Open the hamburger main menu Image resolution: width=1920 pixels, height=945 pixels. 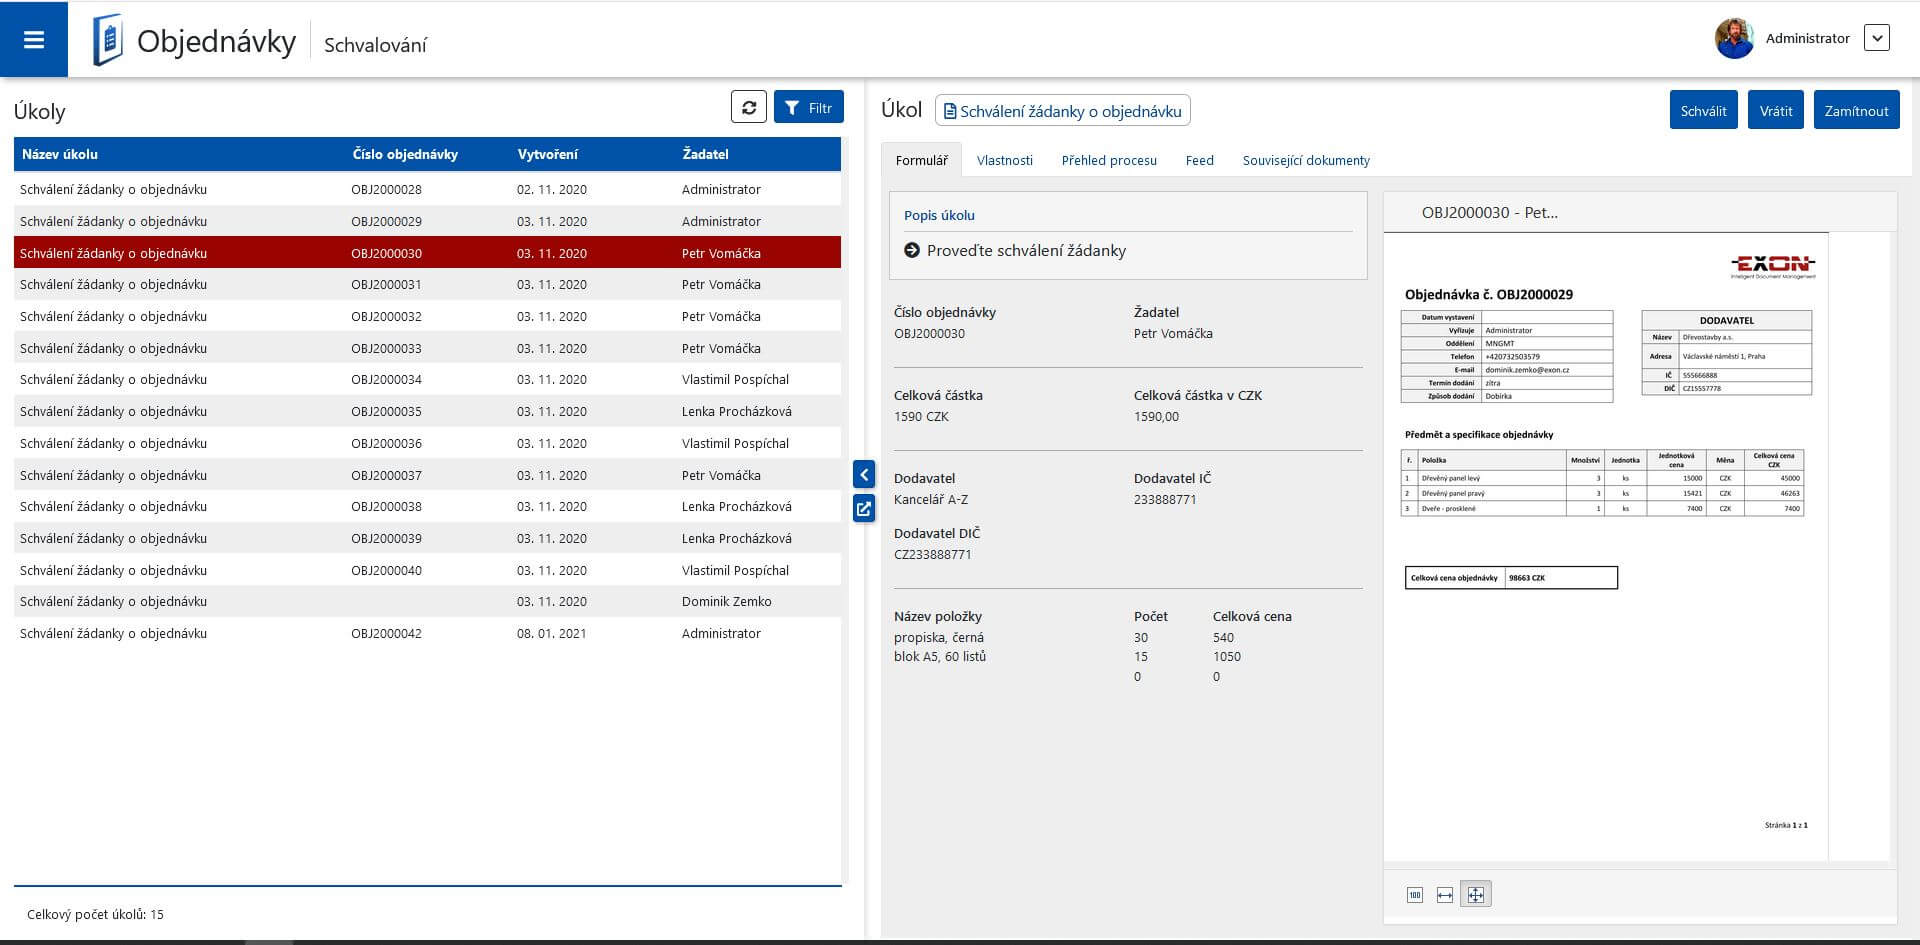pyautogui.click(x=34, y=40)
